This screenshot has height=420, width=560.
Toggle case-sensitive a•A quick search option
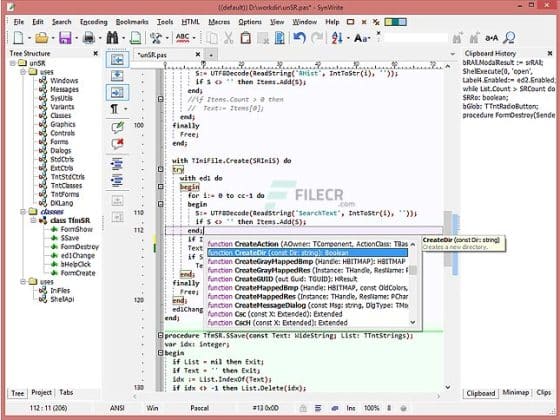(492, 38)
